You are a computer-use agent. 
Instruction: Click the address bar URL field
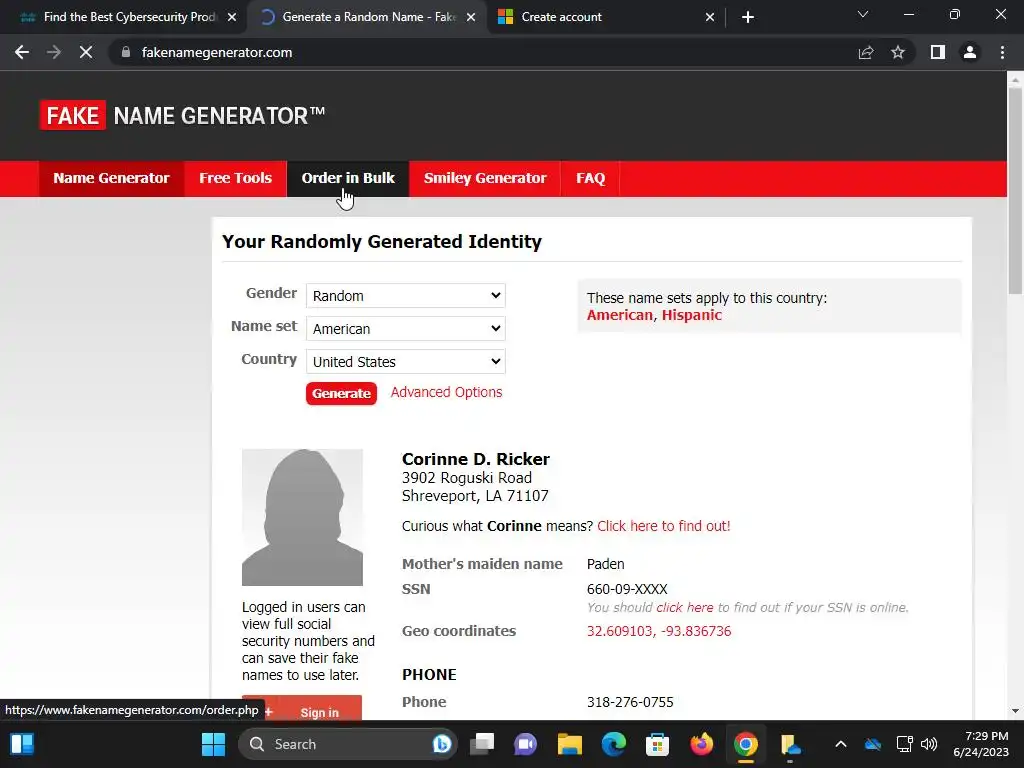[482, 52]
